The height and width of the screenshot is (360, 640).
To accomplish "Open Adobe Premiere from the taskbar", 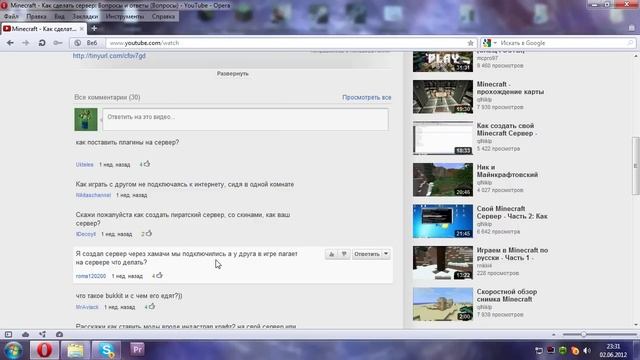I will (137, 349).
